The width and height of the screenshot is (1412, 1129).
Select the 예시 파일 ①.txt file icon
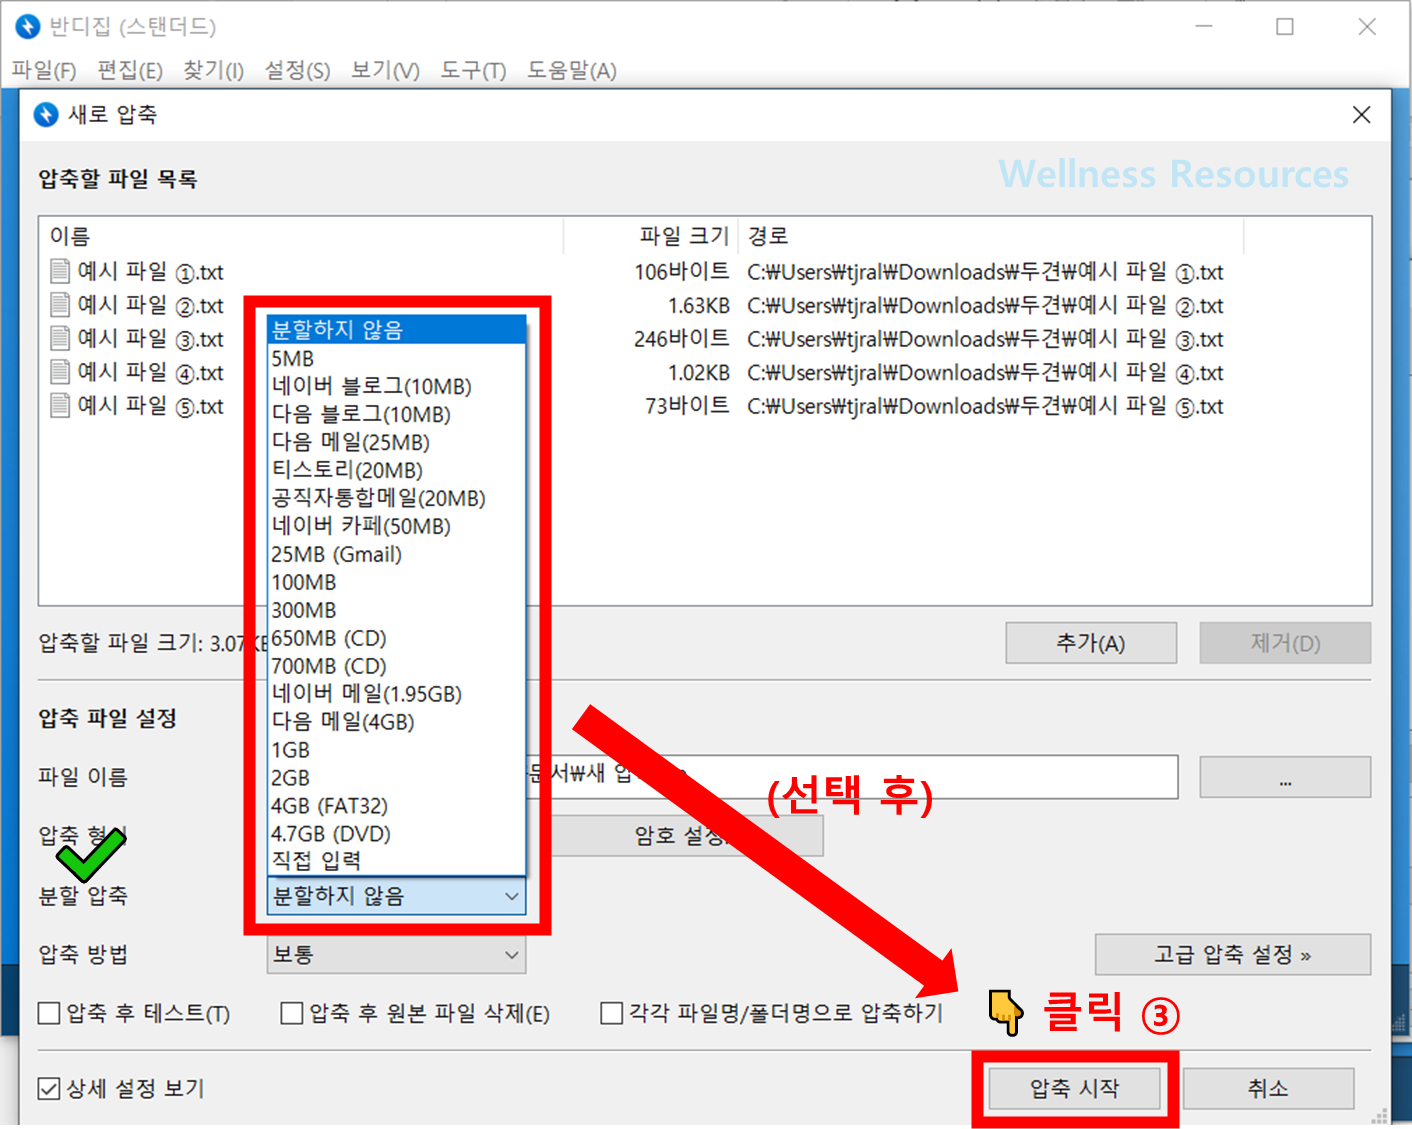(60, 271)
